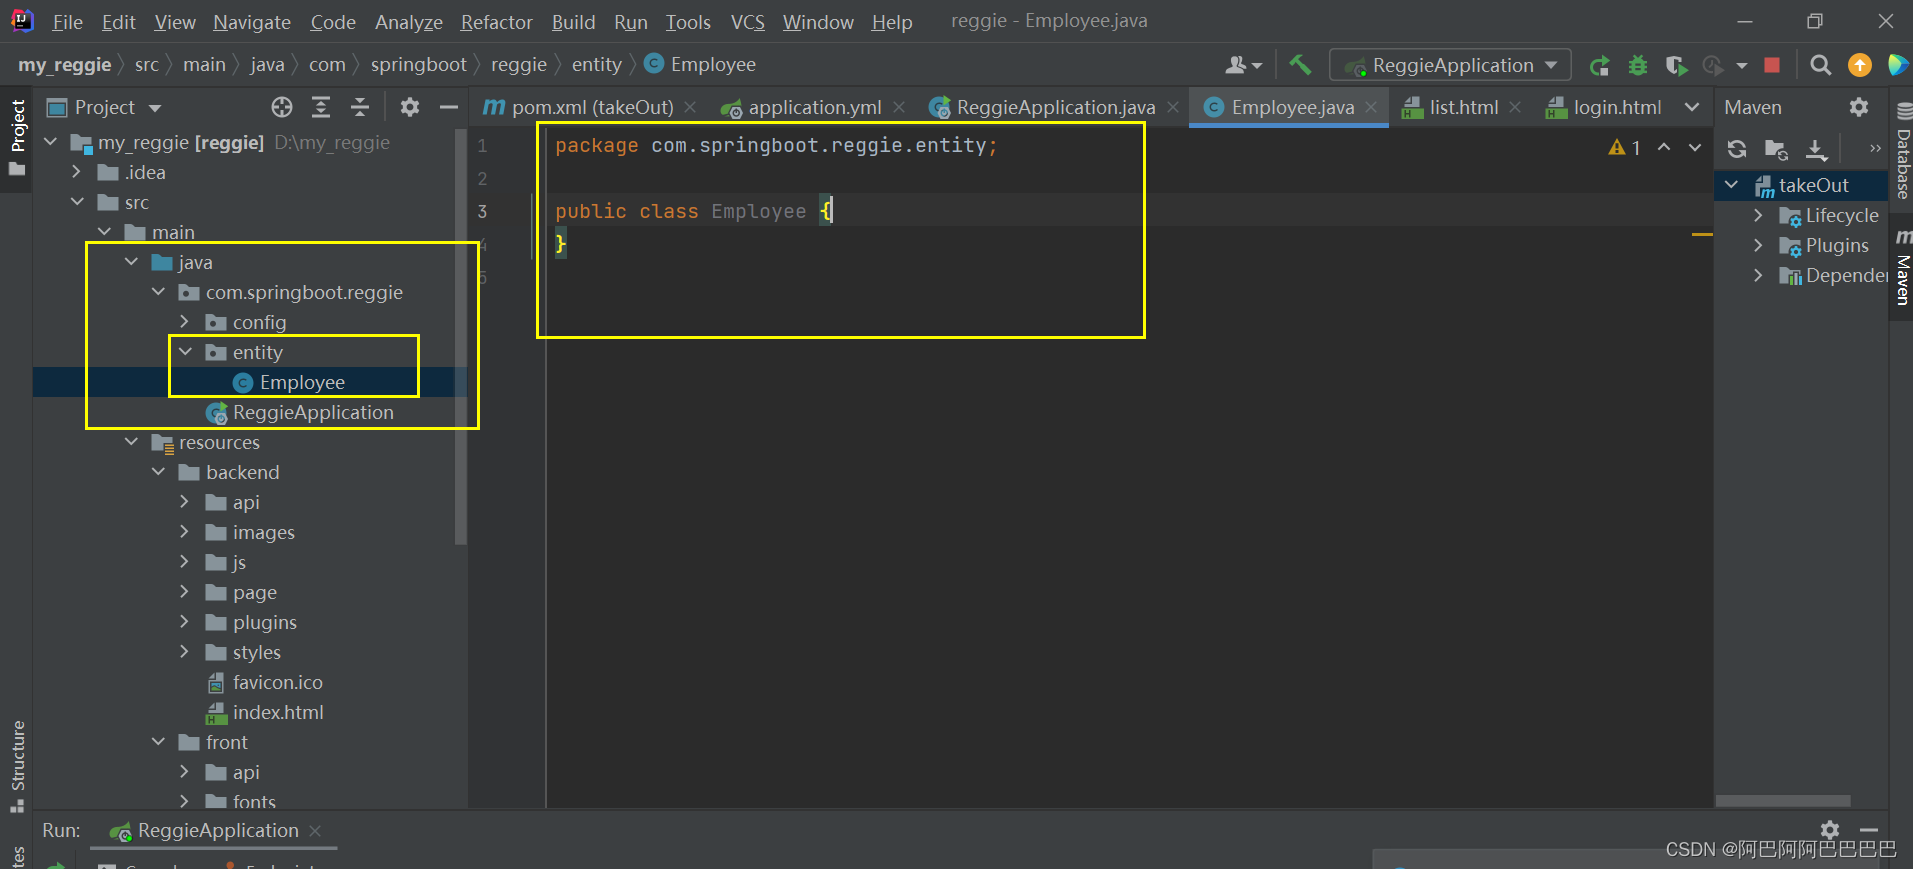Screen dimensions: 1913x869
Task: Expand Lifecycle node in Maven
Action: pyautogui.click(x=1758, y=215)
